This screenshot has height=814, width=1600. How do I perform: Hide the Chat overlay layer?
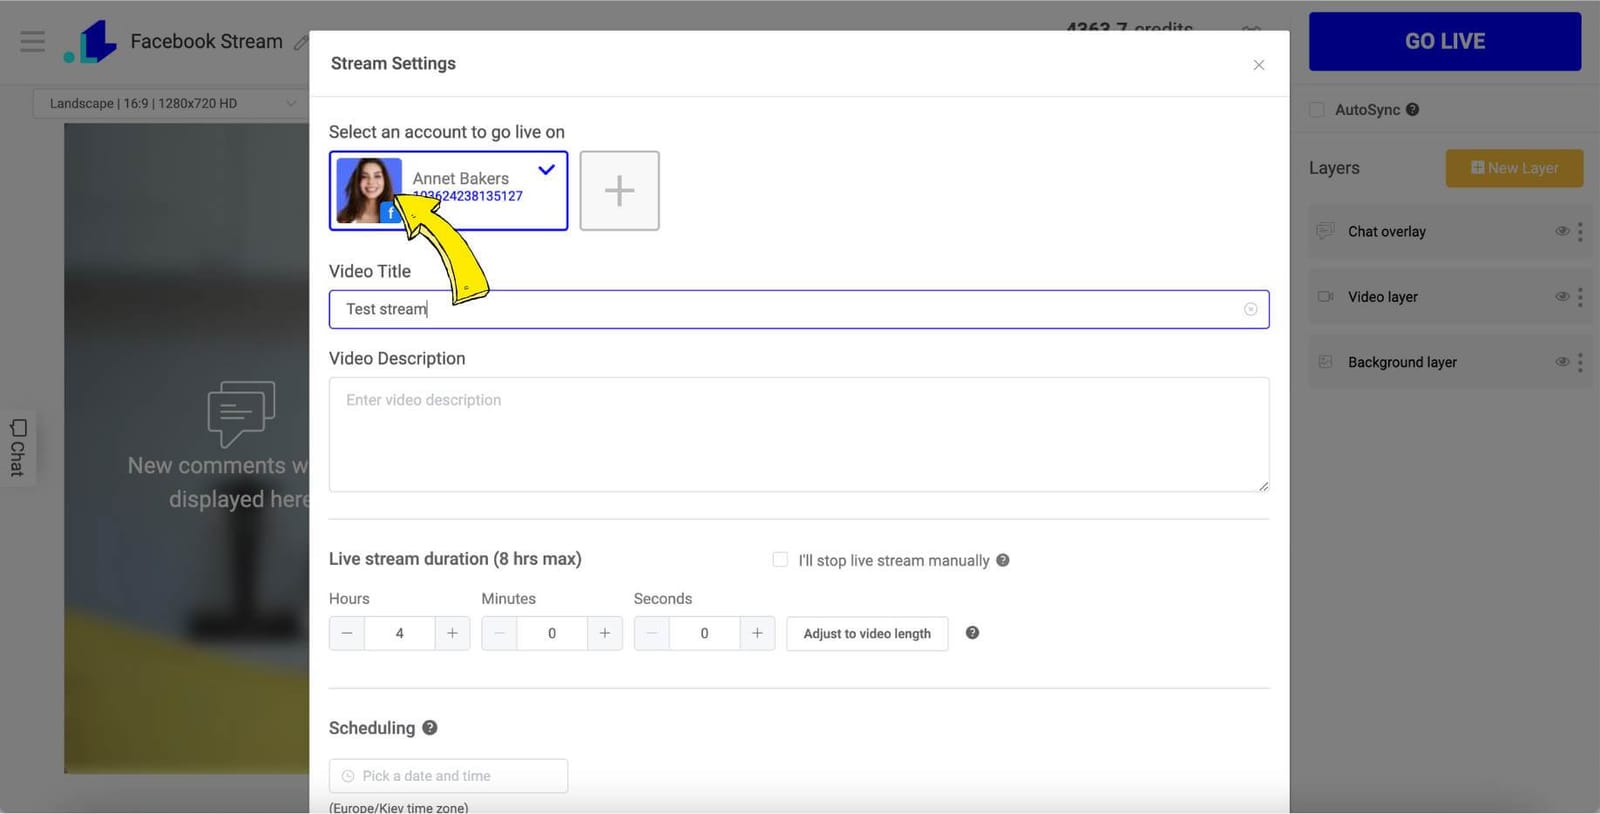click(1561, 232)
